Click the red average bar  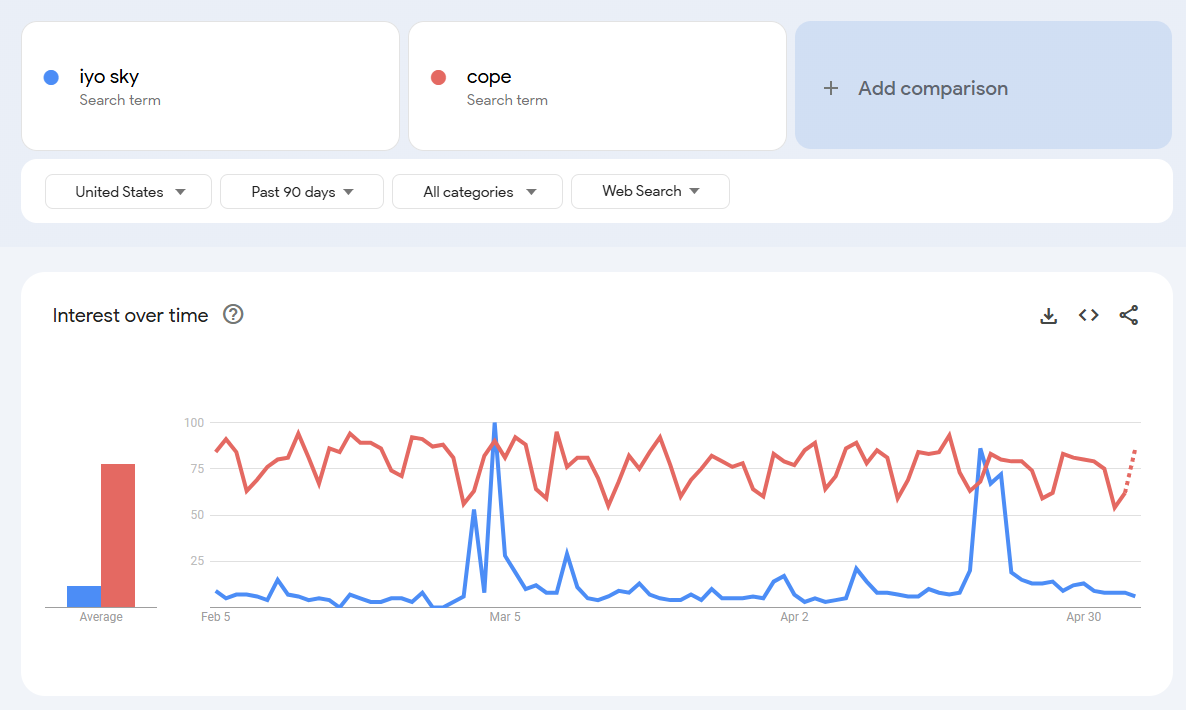(118, 535)
